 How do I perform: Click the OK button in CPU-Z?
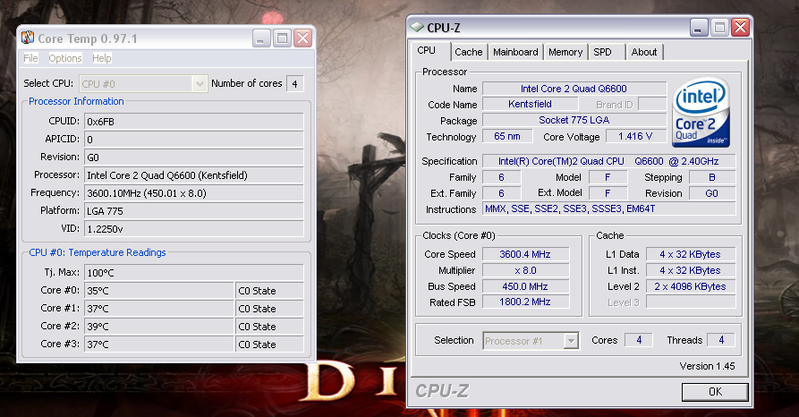[715, 392]
